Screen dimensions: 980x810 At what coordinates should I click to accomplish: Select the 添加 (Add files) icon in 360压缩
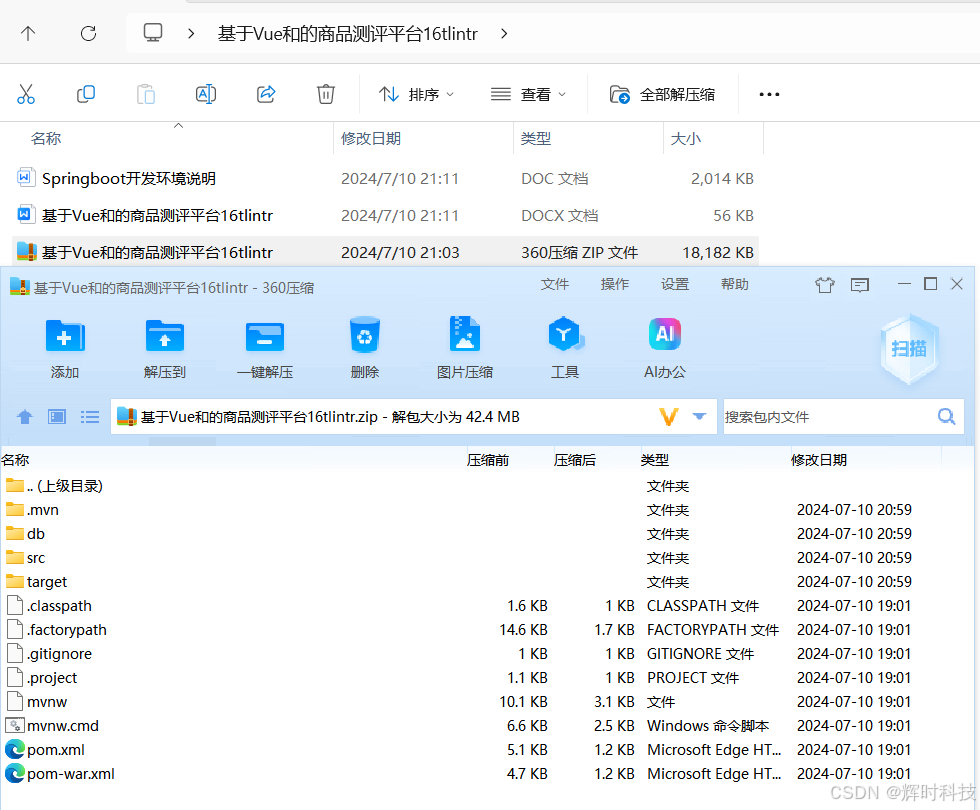pyautogui.click(x=64, y=345)
